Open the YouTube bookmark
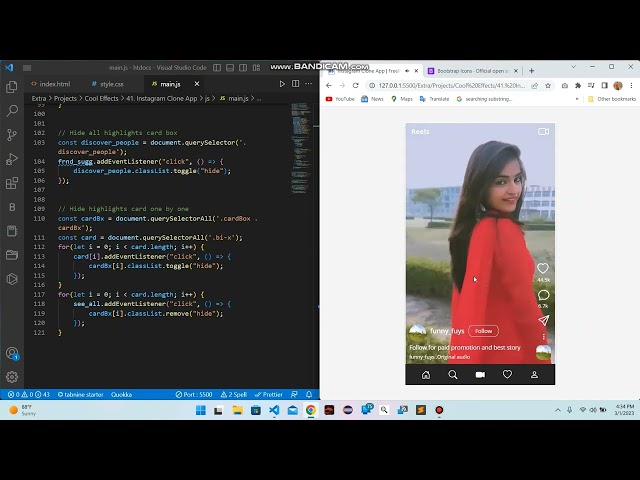 (x=340, y=99)
